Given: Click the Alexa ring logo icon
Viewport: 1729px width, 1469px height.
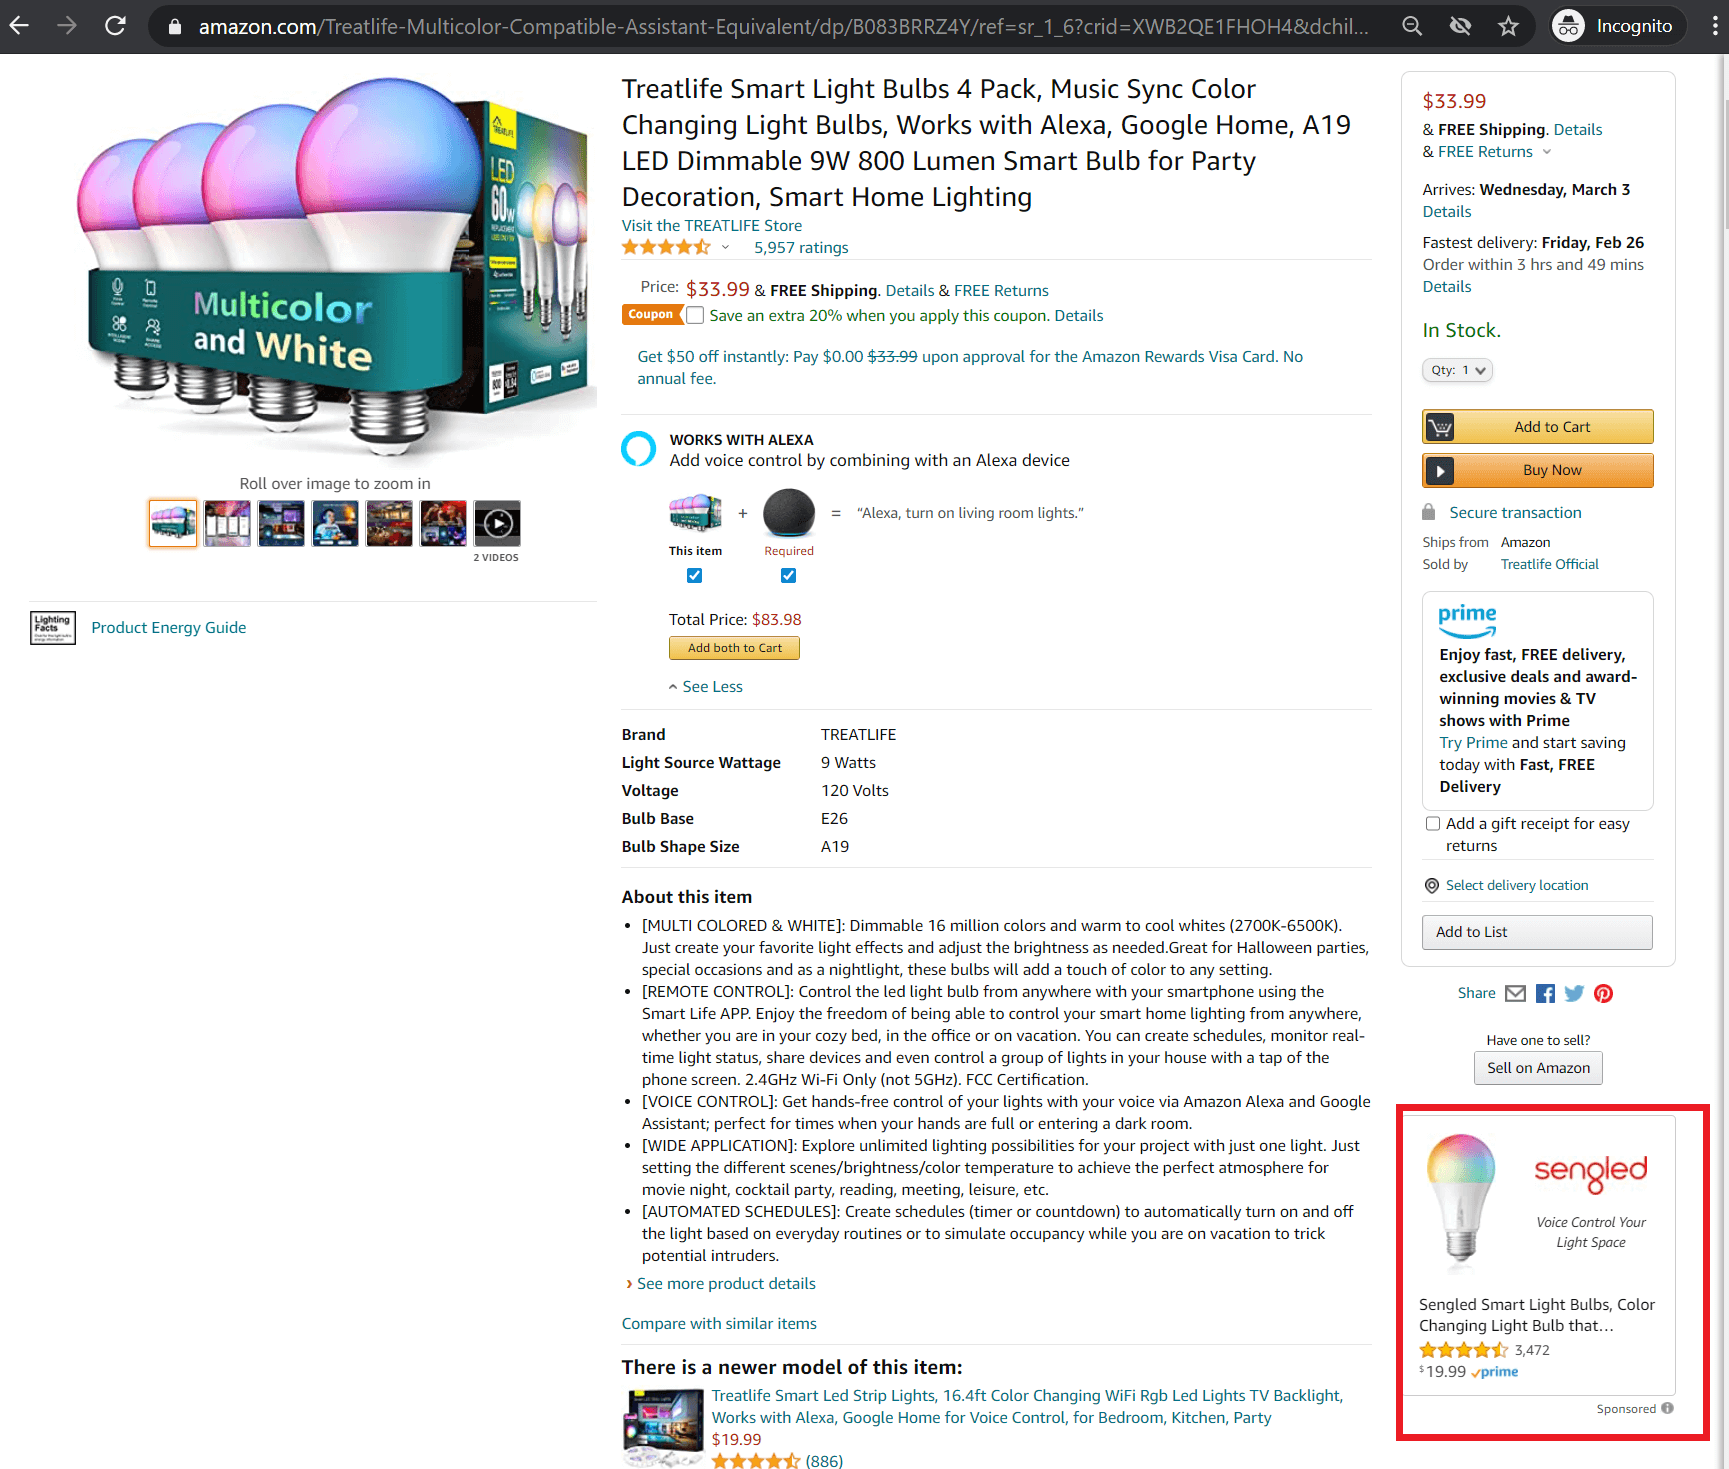Looking at the screenshot, I should point(638,450).
